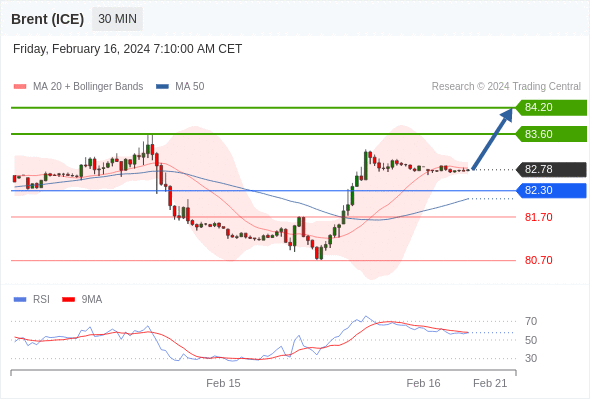The height and width of the screenshot is (400, 590).
Task: Click the Feb 15 date axis label
Action: click(x=223, y=383)
